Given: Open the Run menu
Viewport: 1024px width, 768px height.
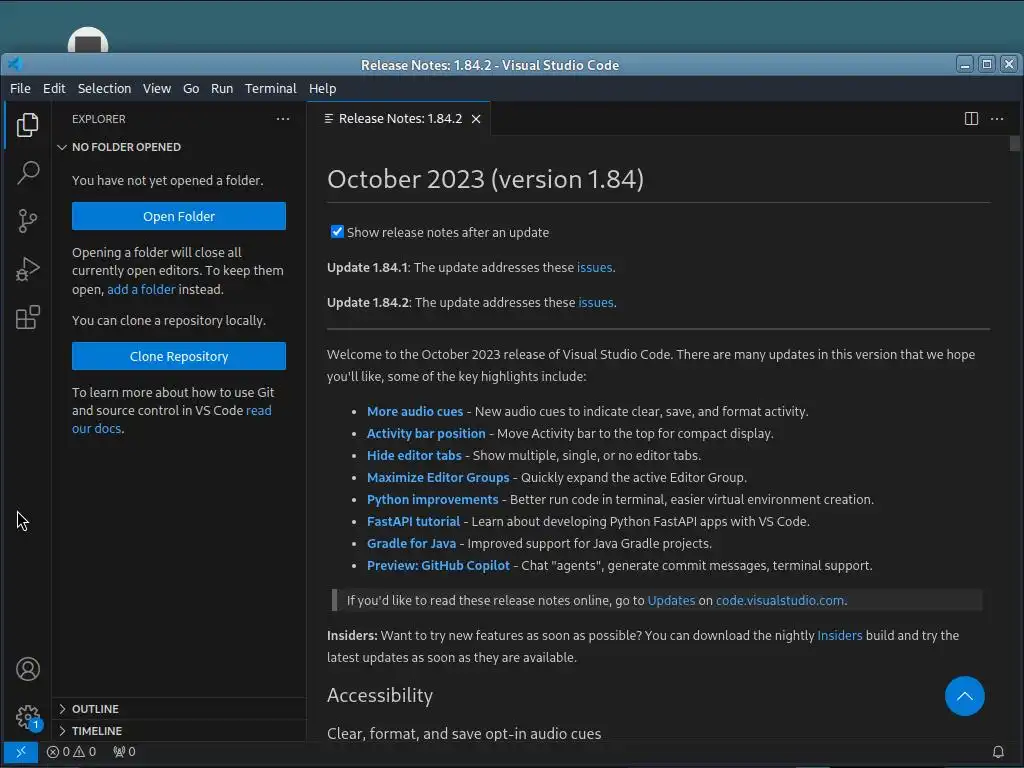Looking at the screenshot, I should 222,88.
